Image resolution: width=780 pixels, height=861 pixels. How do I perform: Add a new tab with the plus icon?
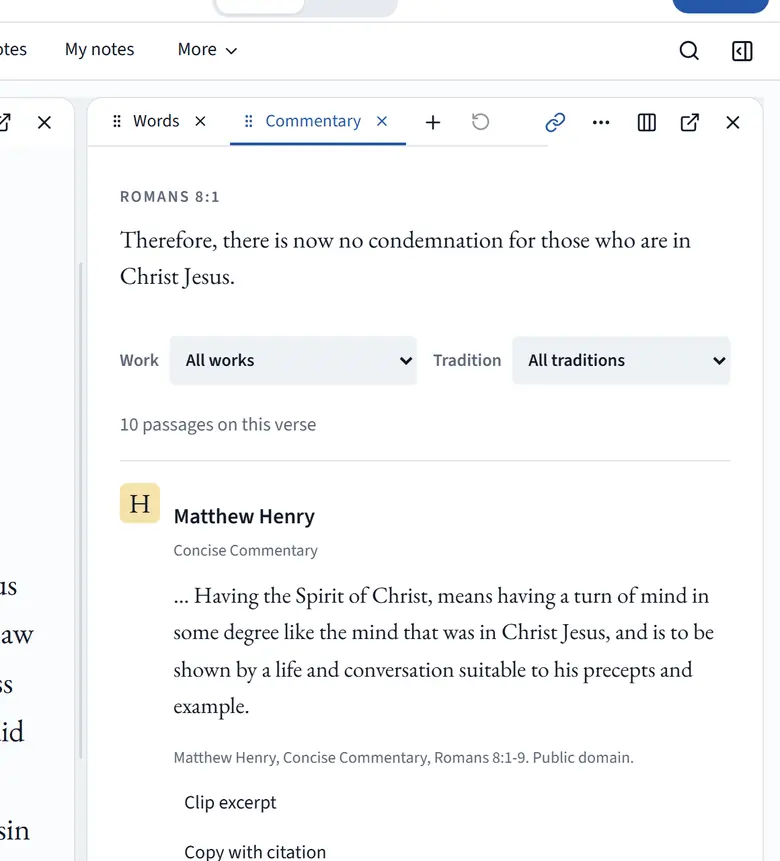point(433,122)
